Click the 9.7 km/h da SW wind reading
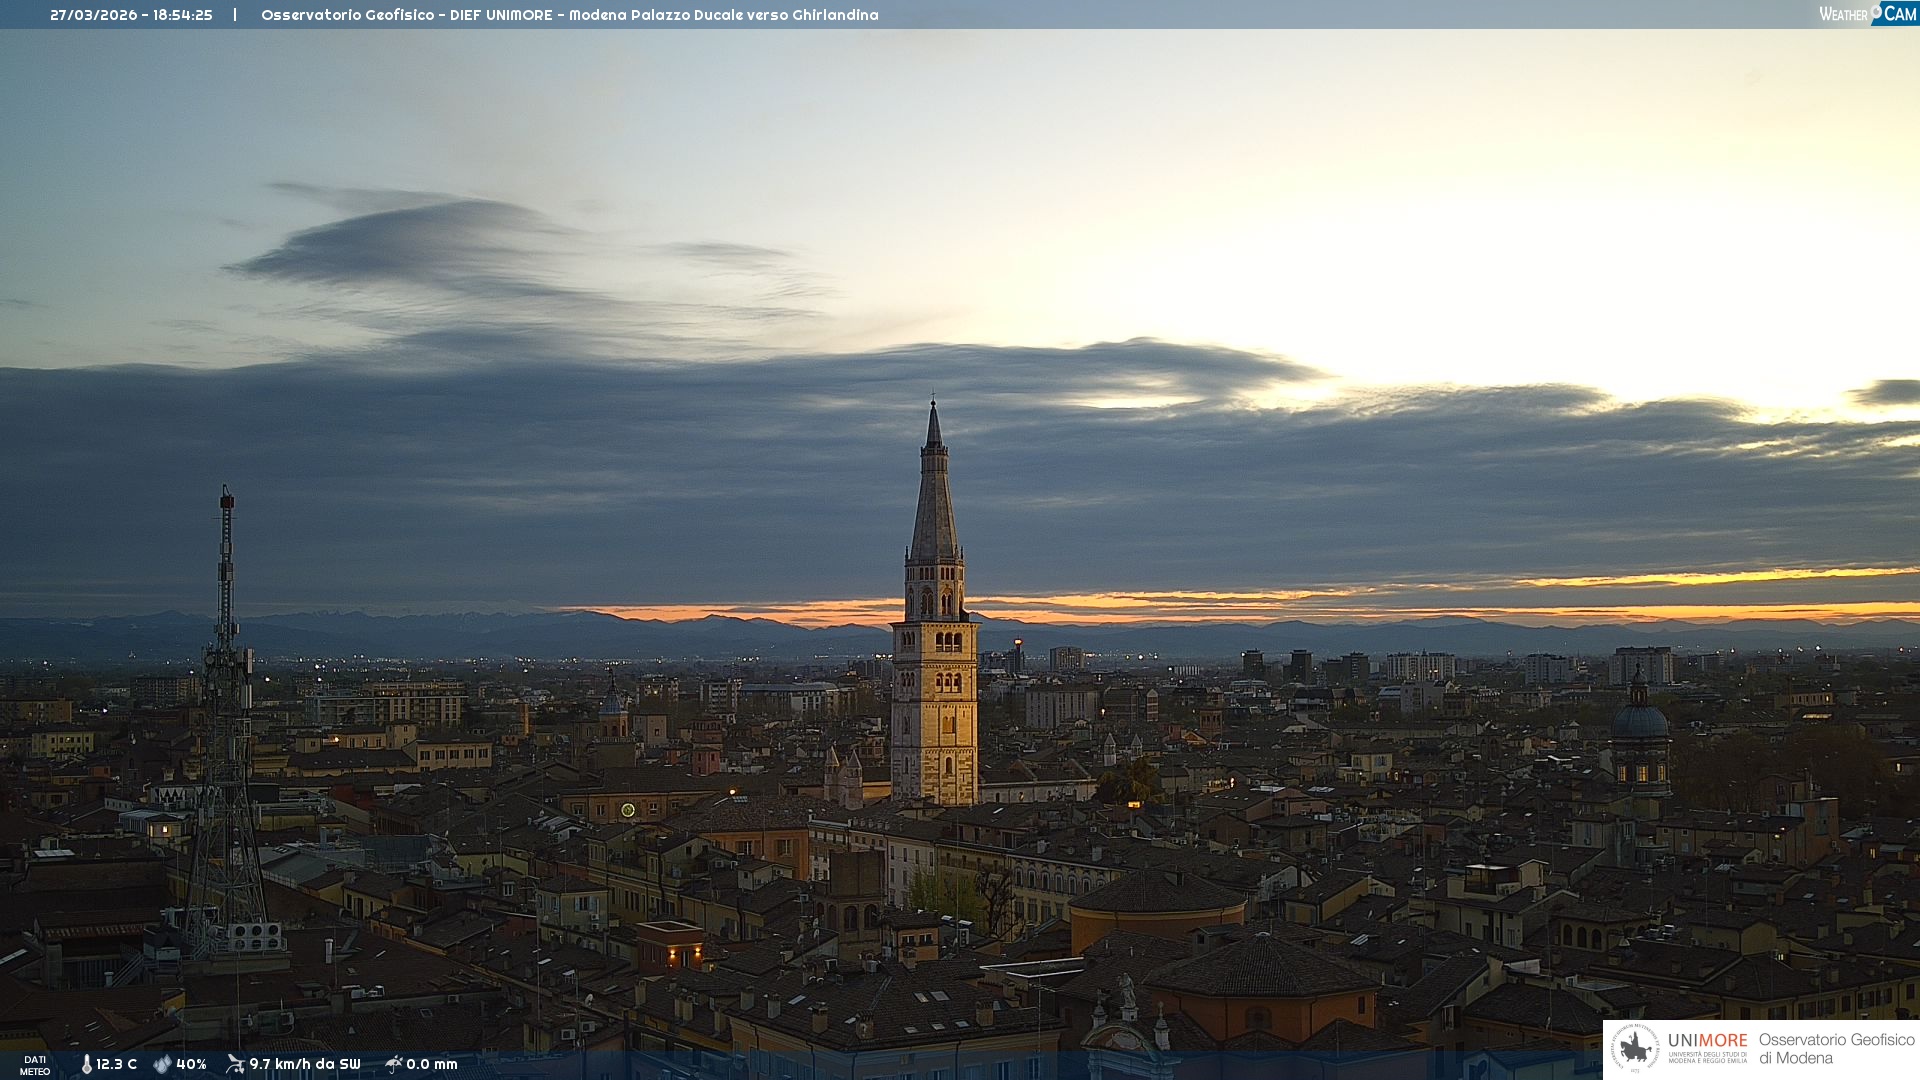This screenshot has height=1080, width=1920. pyautogui.click(x=304, y=1064)
